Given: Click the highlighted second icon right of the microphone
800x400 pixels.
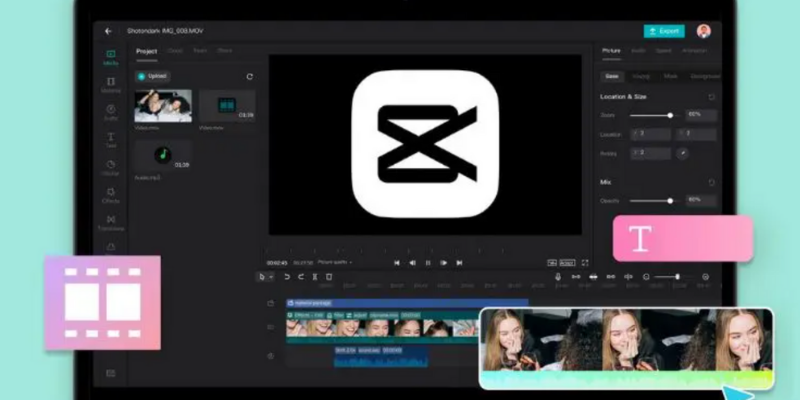Looking at the screenshot, I should (x=593, y=277).
